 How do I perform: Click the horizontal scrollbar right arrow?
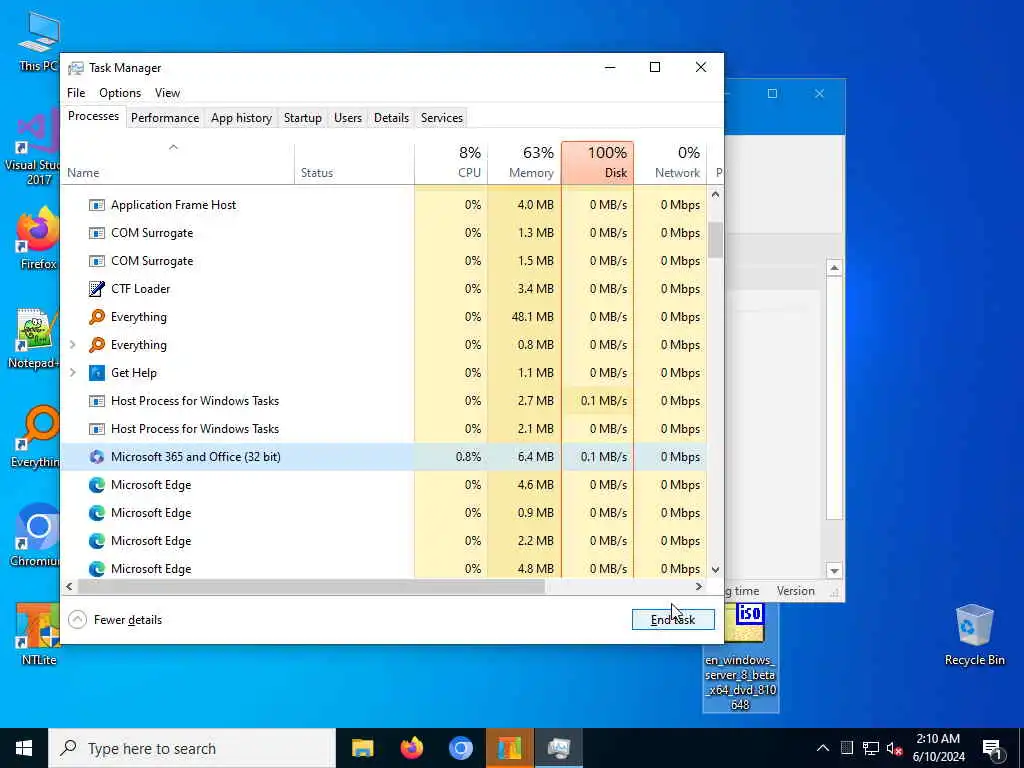(699, 586)
